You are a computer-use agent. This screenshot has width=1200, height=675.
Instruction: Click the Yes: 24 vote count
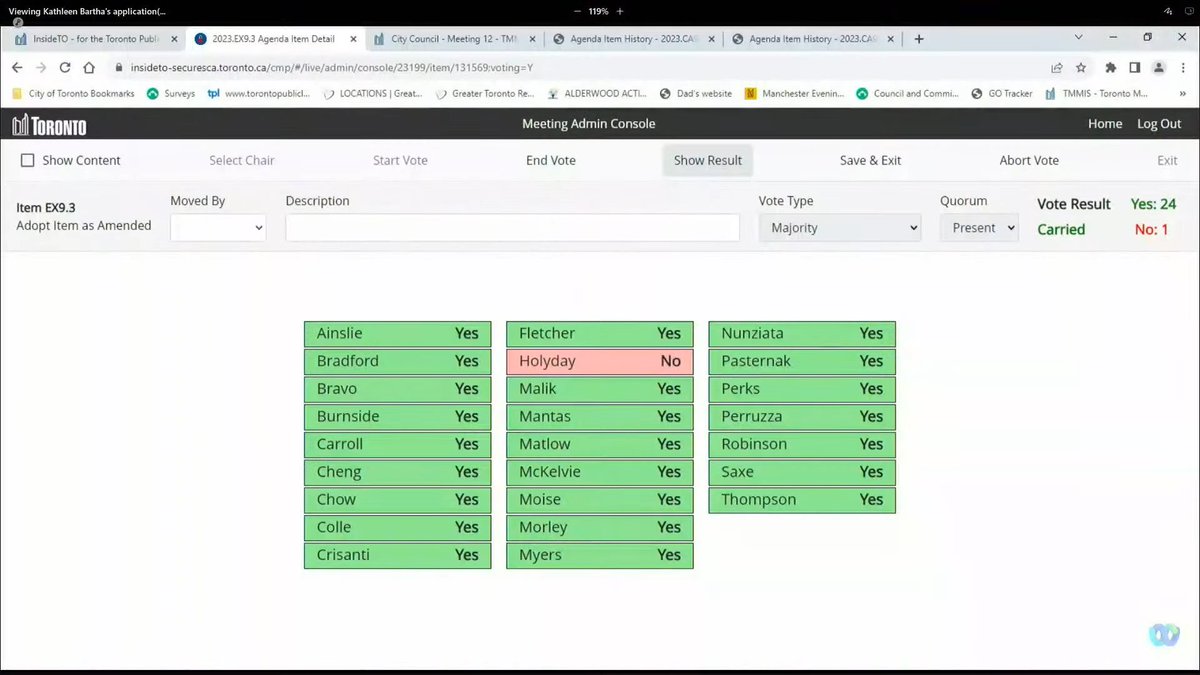coord(1153,204)
